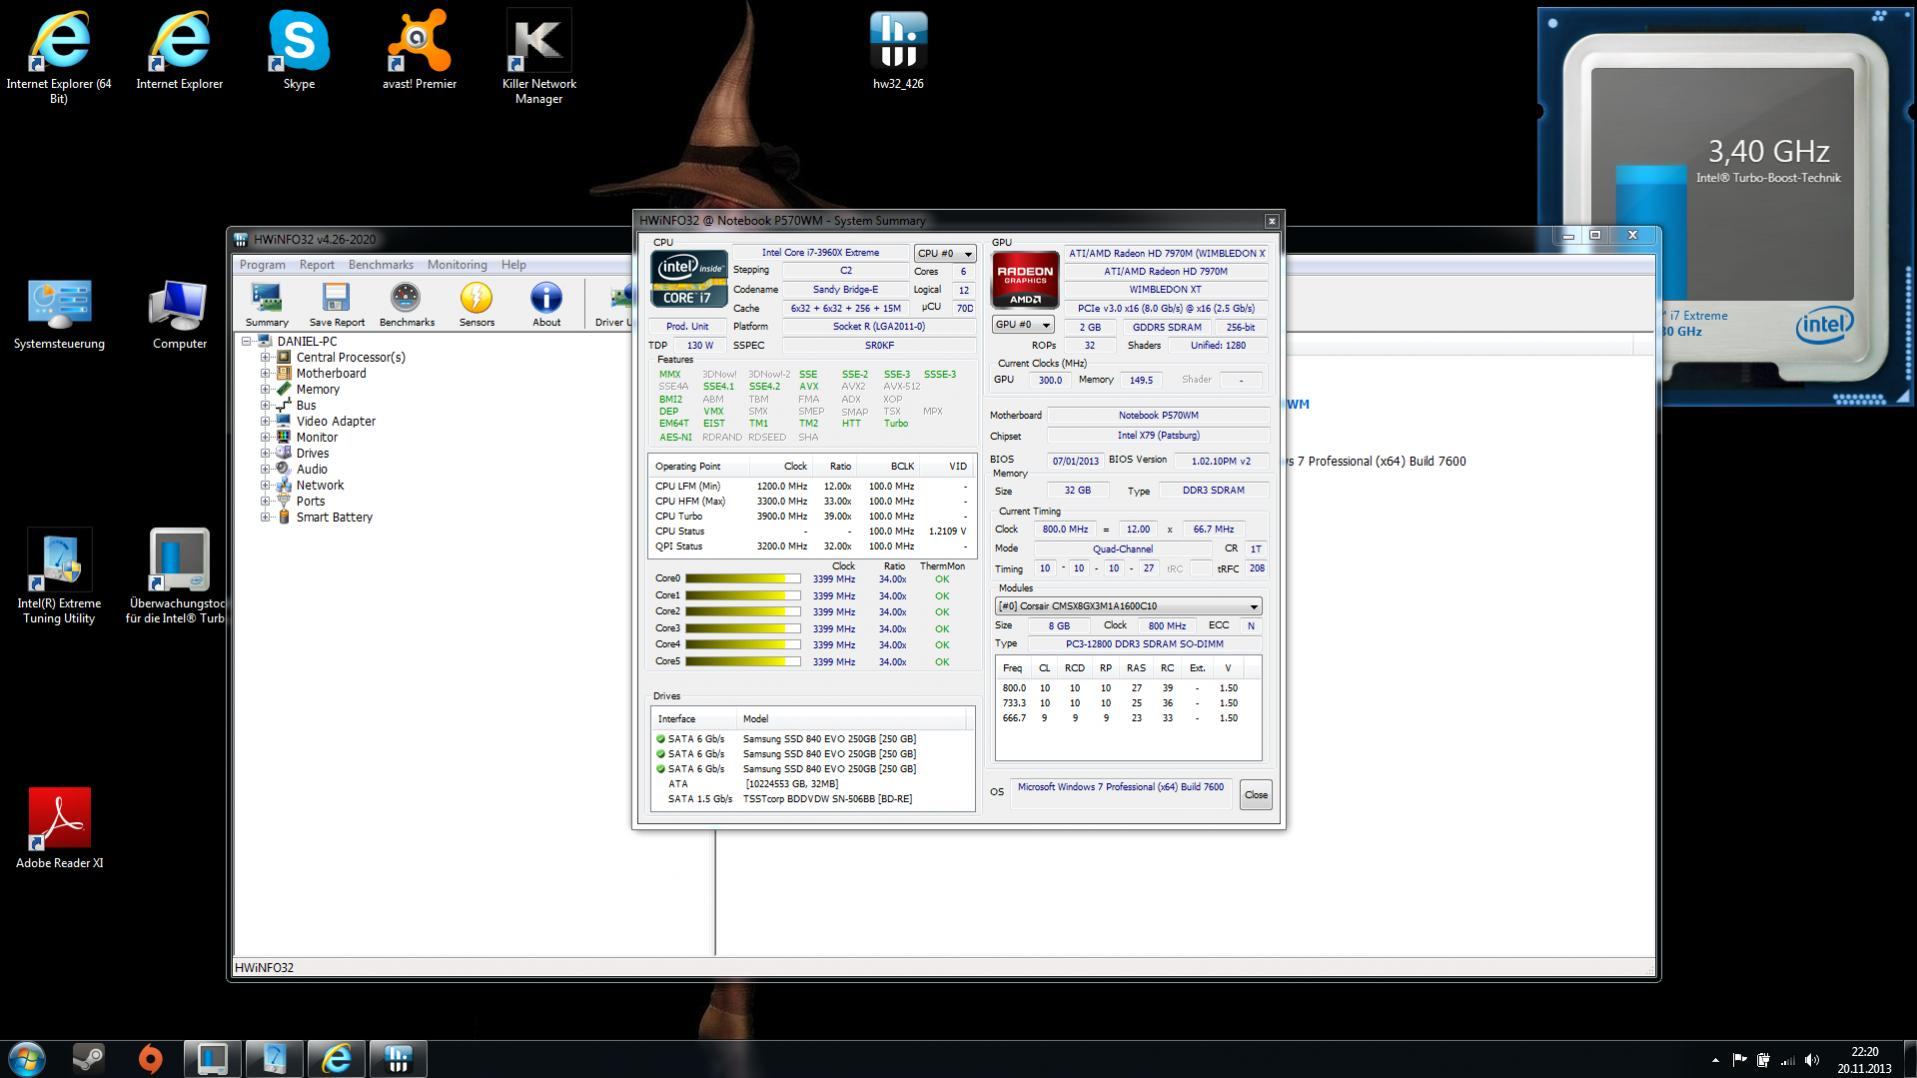This screenshot has width=1917, height=1078.
Task: Open the Program menu
Action: pos(262,265)
